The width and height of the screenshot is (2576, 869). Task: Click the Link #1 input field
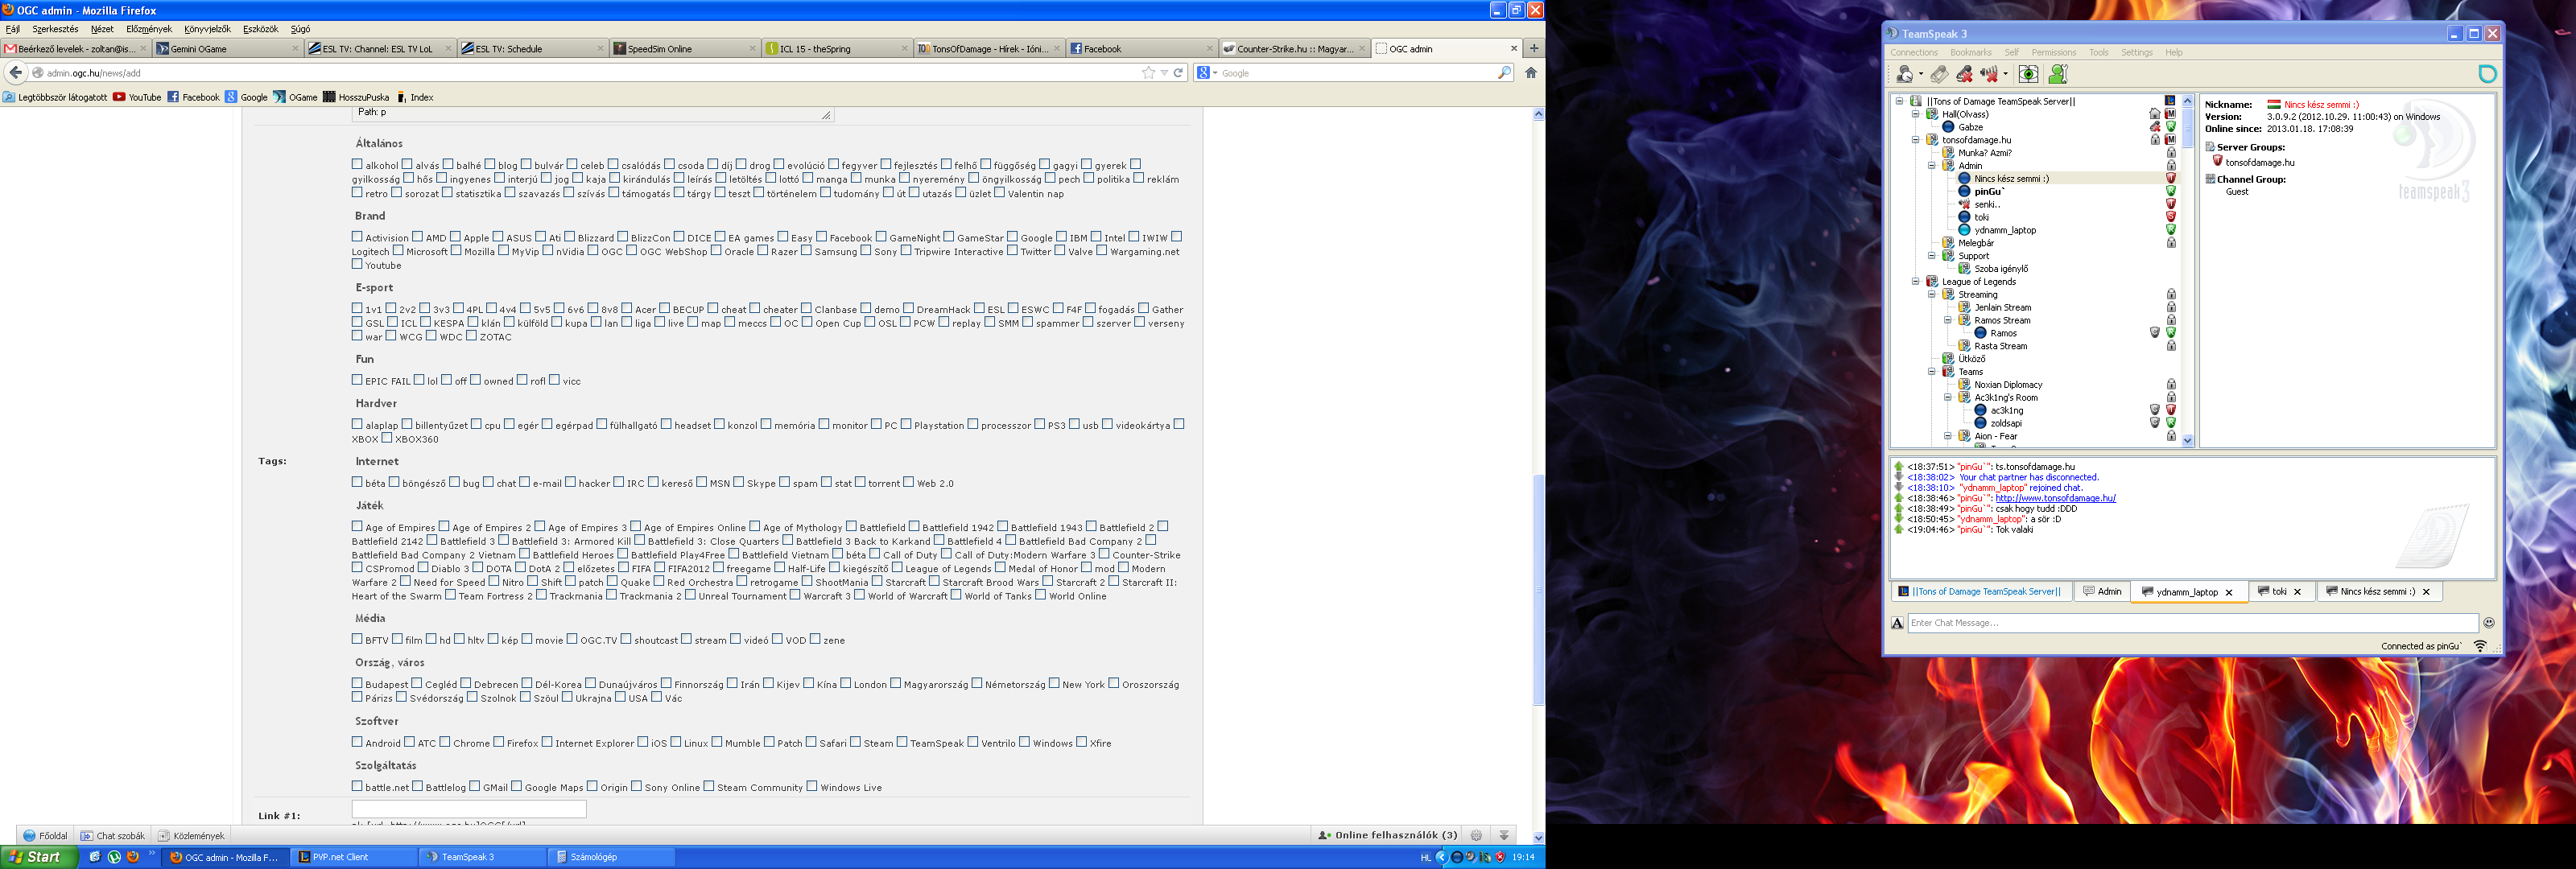tap(469, 809)
